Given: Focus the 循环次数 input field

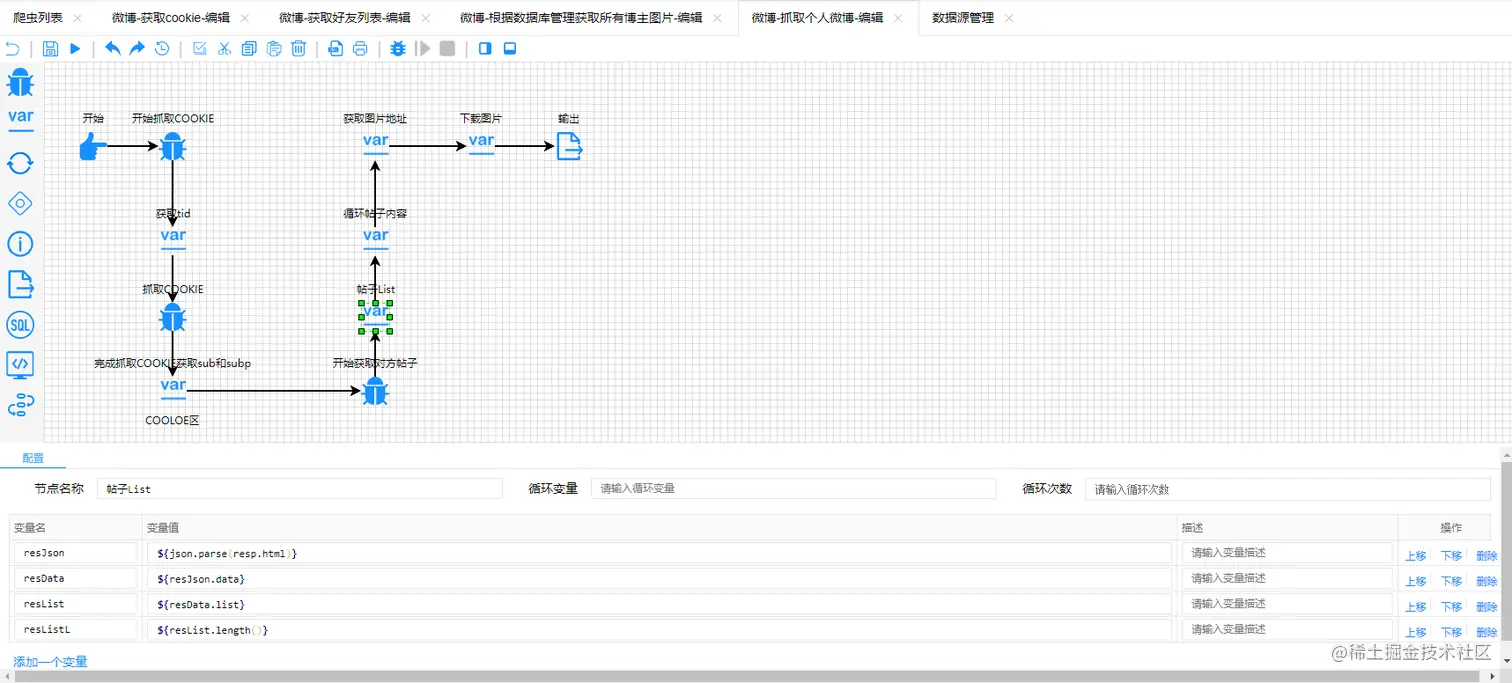Looking at the screenshot, I should [x=1288, y=489].
